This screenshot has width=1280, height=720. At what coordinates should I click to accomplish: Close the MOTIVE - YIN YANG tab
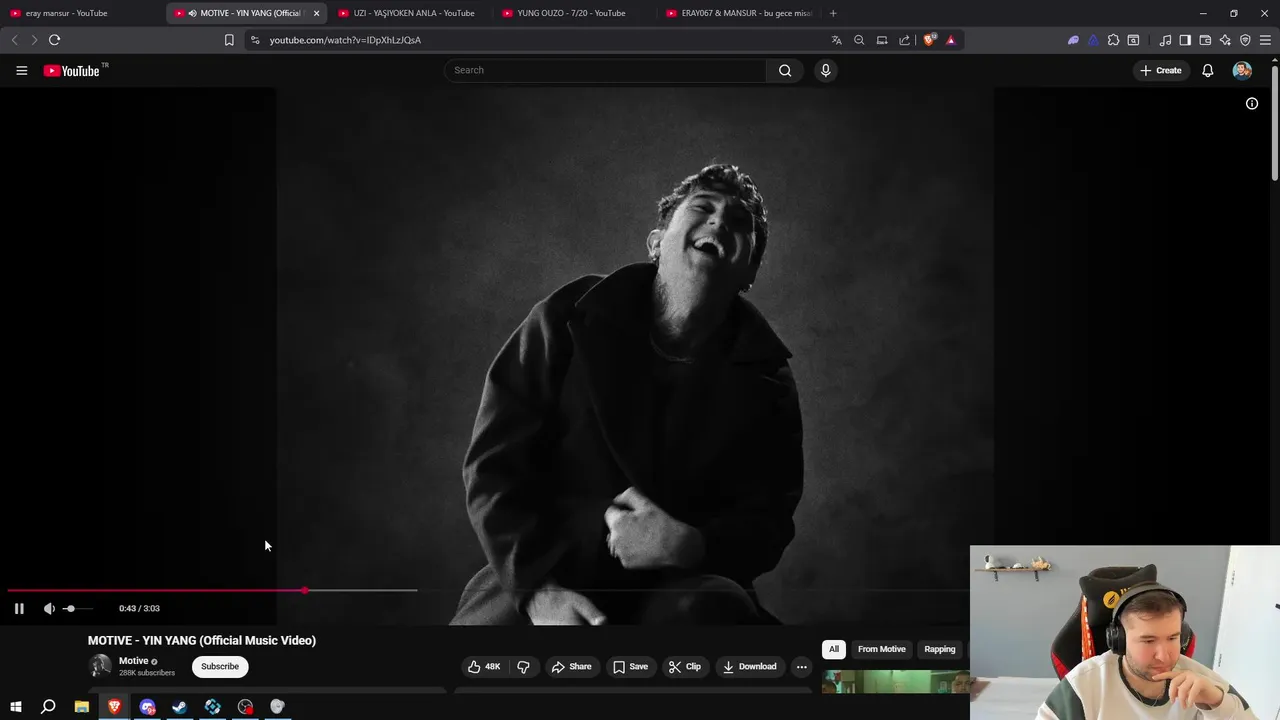316,13
